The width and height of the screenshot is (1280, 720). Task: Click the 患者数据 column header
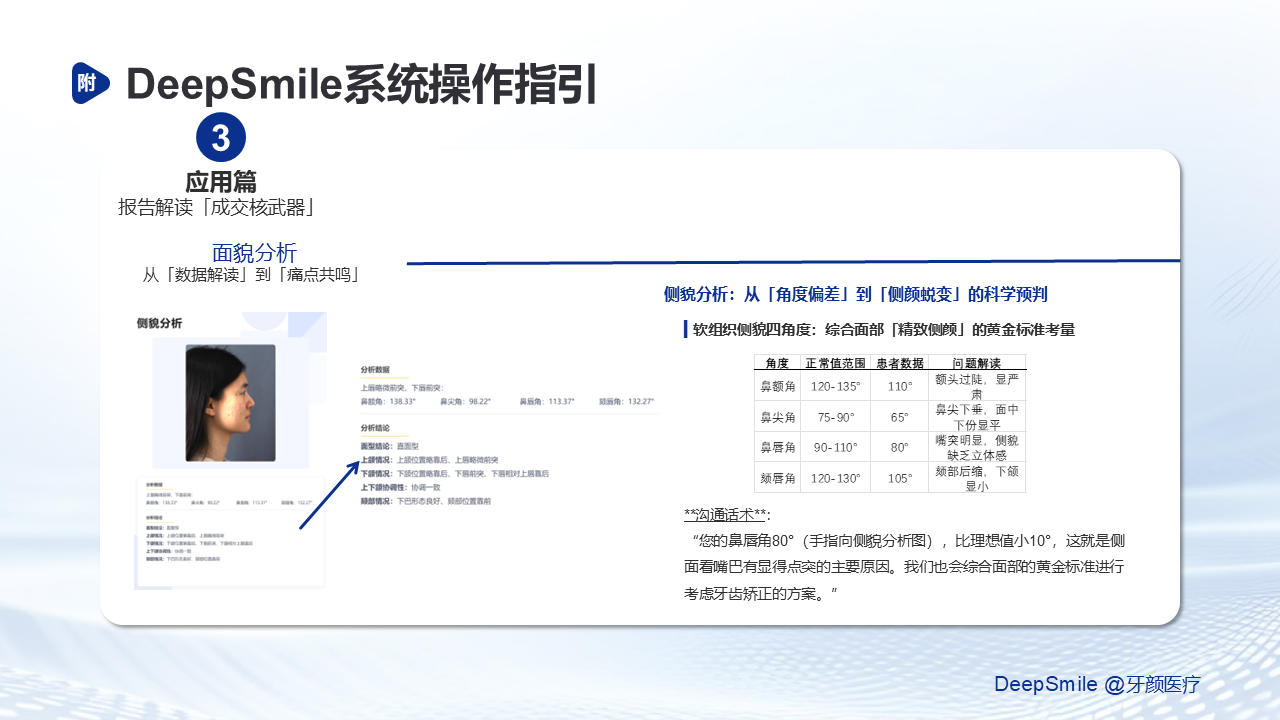[899, 362]
